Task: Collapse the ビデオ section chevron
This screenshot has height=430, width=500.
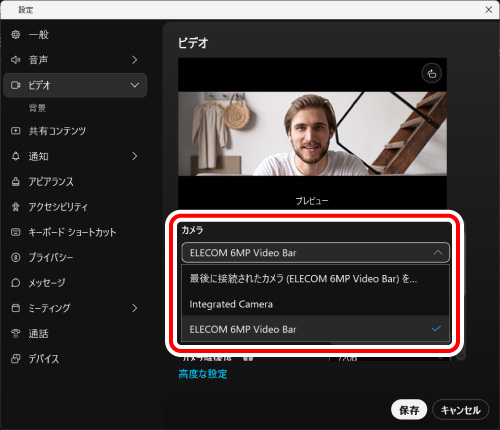Action: [135, 85]
